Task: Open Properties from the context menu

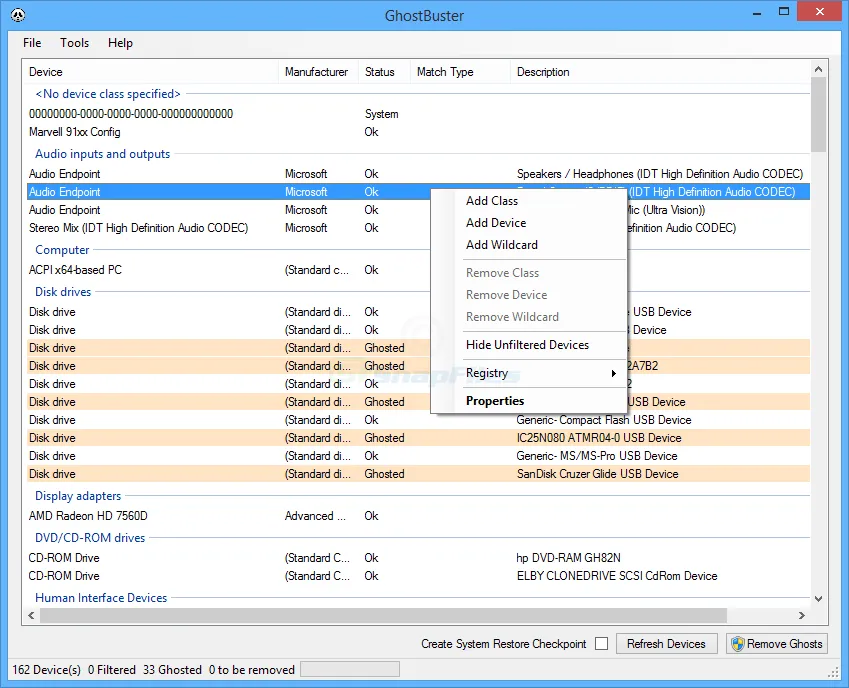Action: [x=495, y=401]
